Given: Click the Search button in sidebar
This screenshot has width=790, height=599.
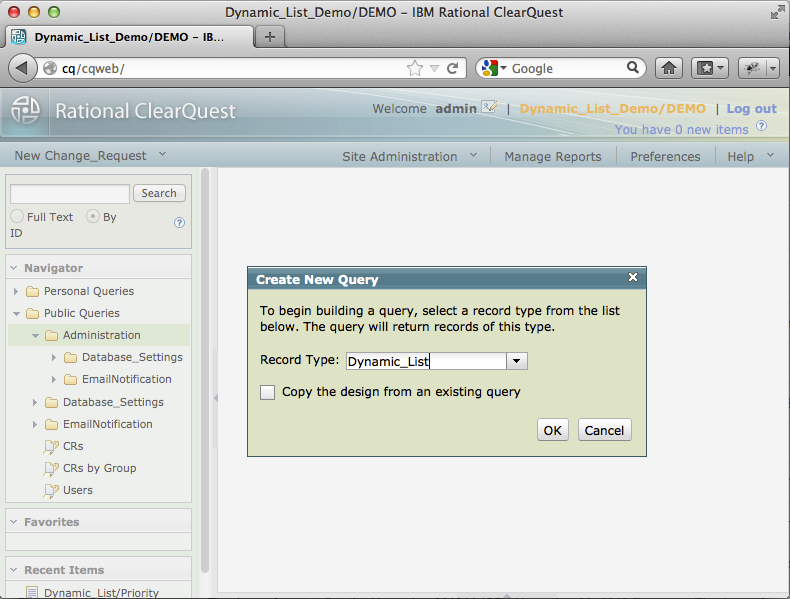Looking at the screenshot, I should 159,193.
